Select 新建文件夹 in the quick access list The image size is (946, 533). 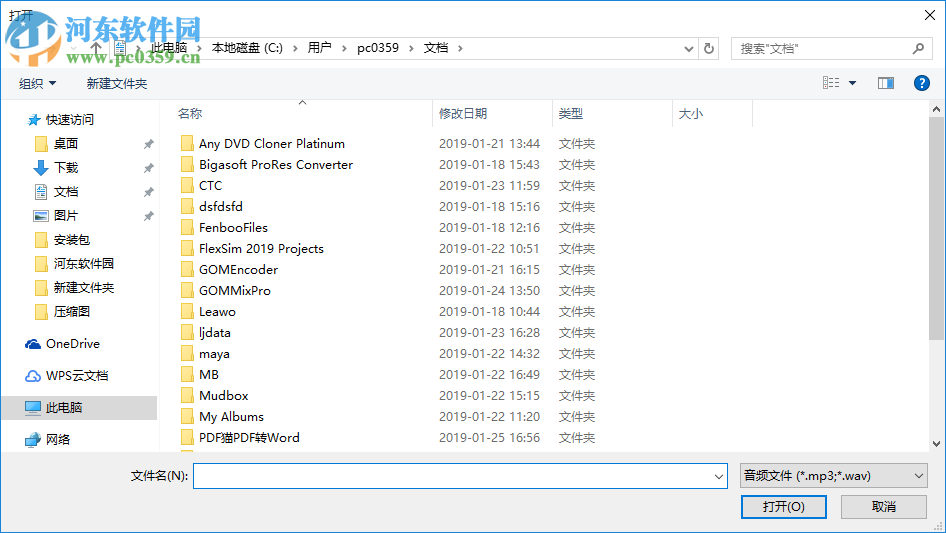(84, 287)
